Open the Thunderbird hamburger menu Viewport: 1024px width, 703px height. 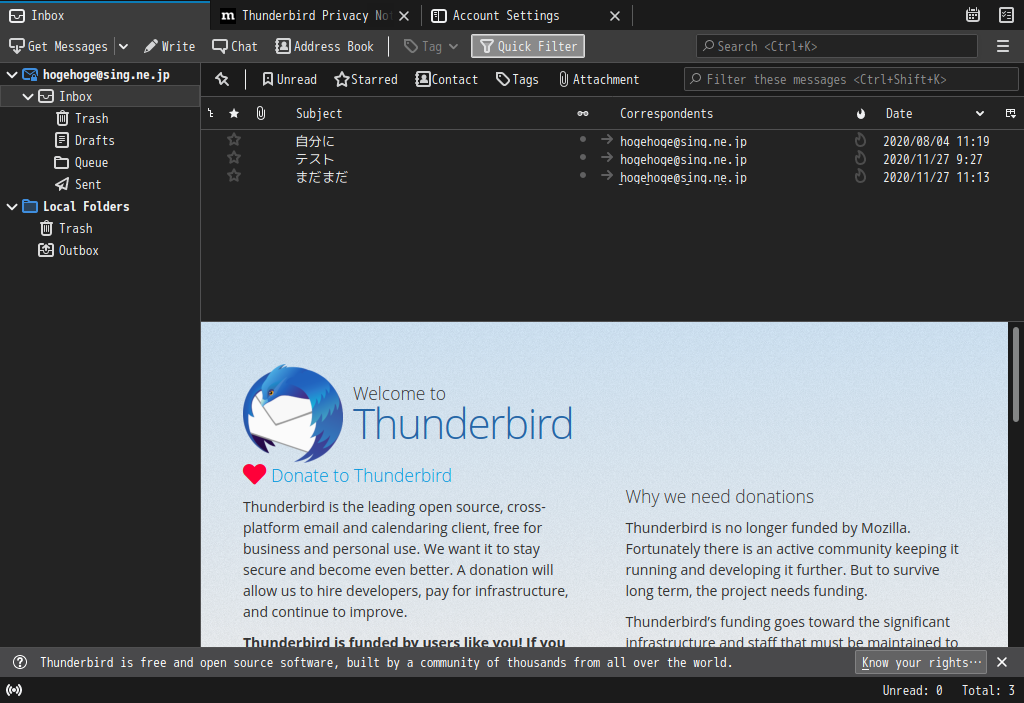pyautogui.click(x=1002, y=46)
